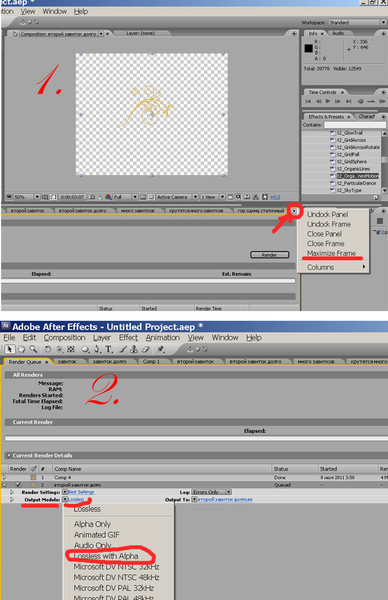
Task: Choose Close Panel from panel menu
Action: click(324, 234)
